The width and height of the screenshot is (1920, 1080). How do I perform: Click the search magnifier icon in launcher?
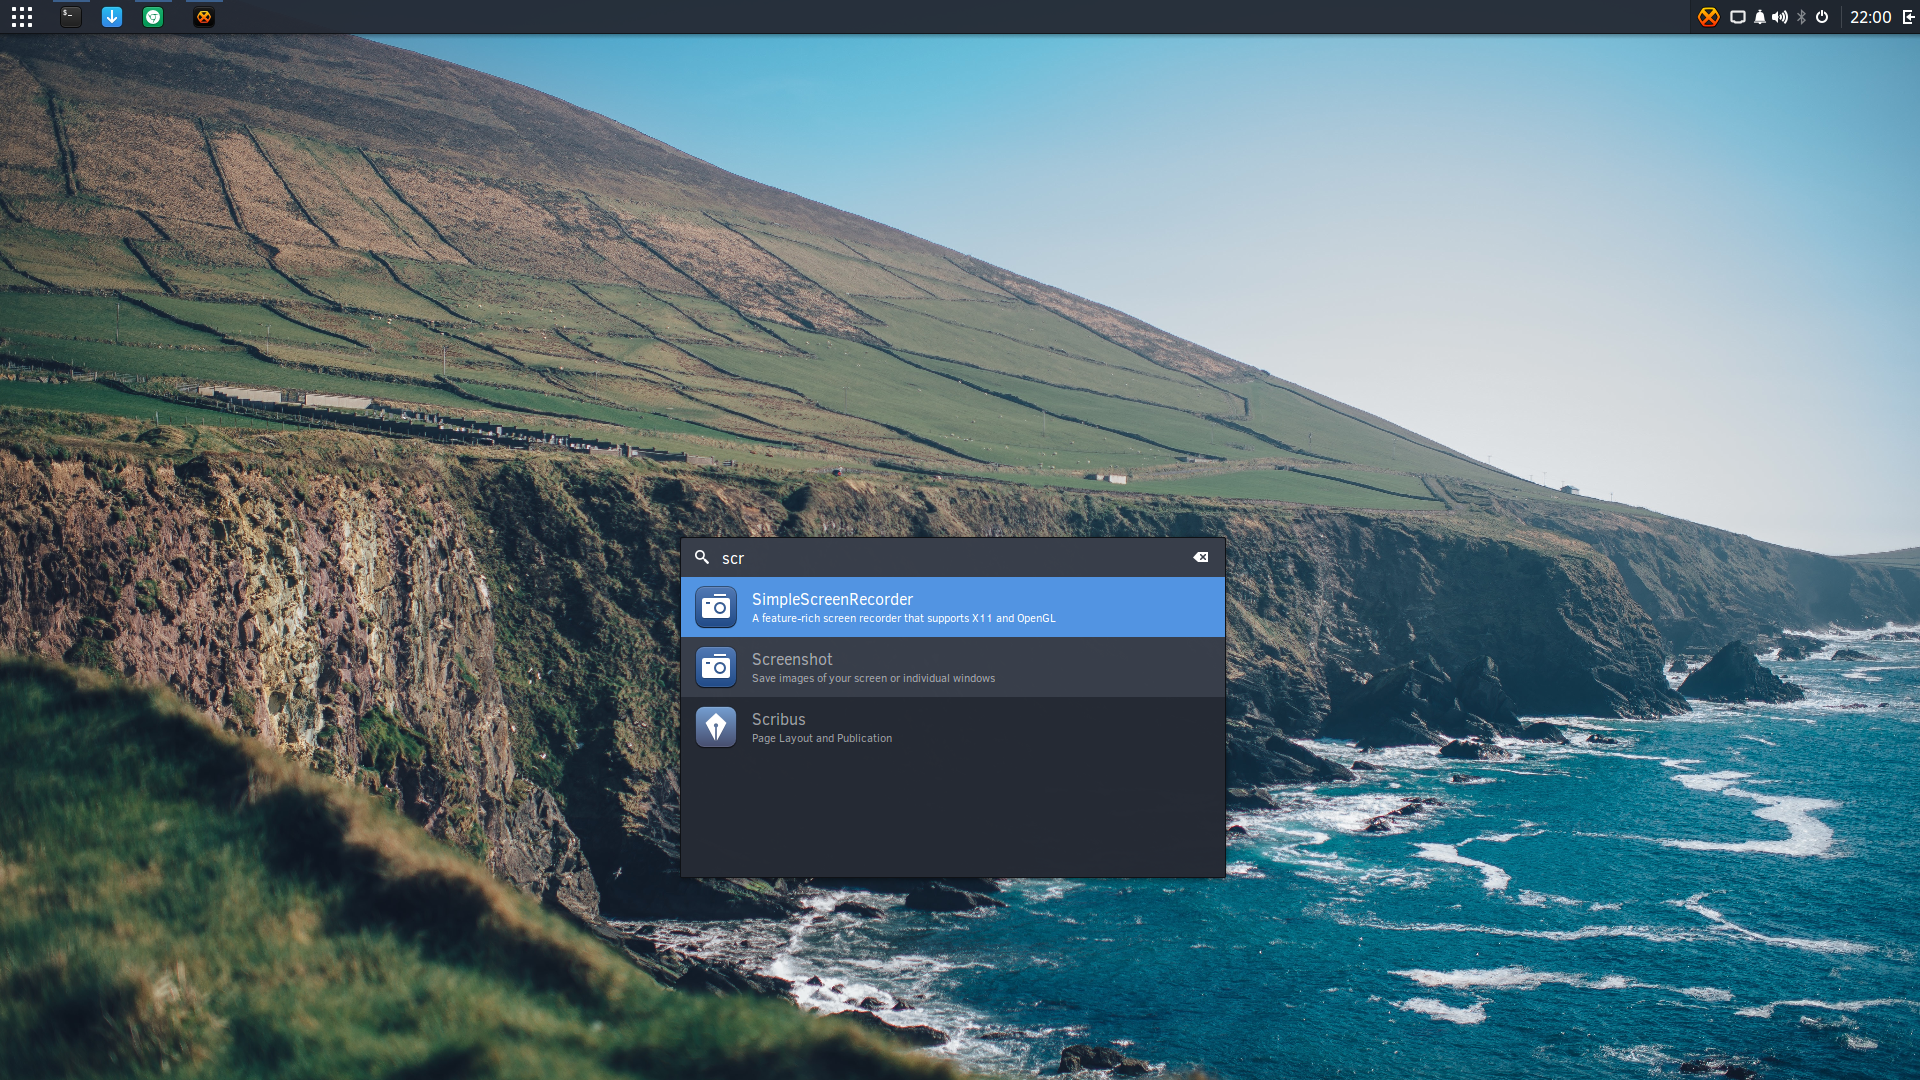[x=702, y=557]
